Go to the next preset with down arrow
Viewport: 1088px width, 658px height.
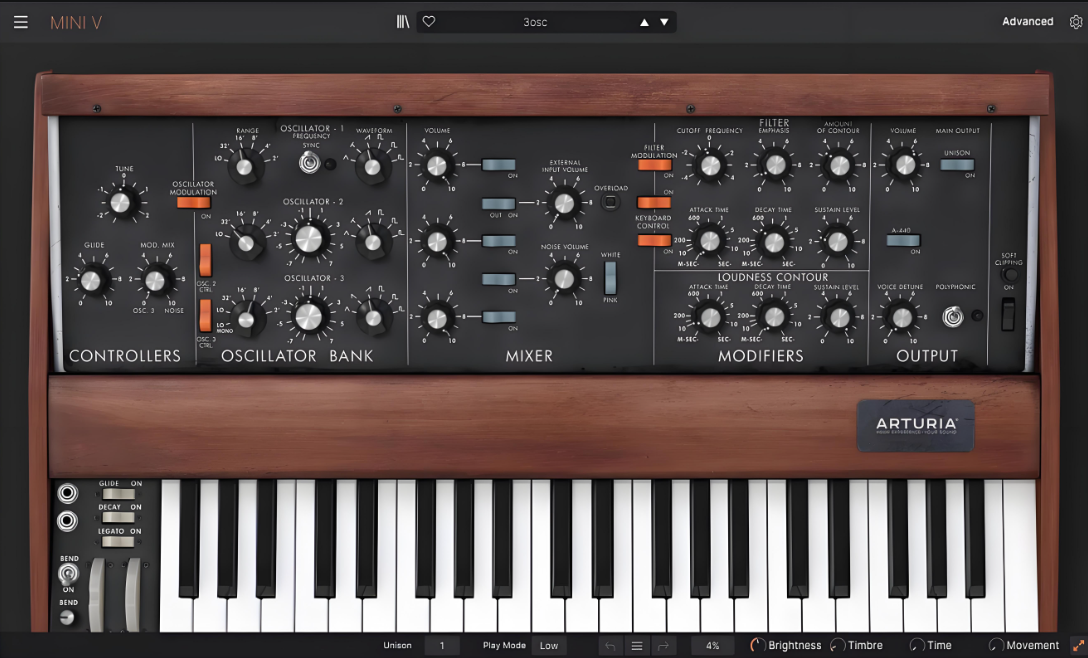pos(664,22)
